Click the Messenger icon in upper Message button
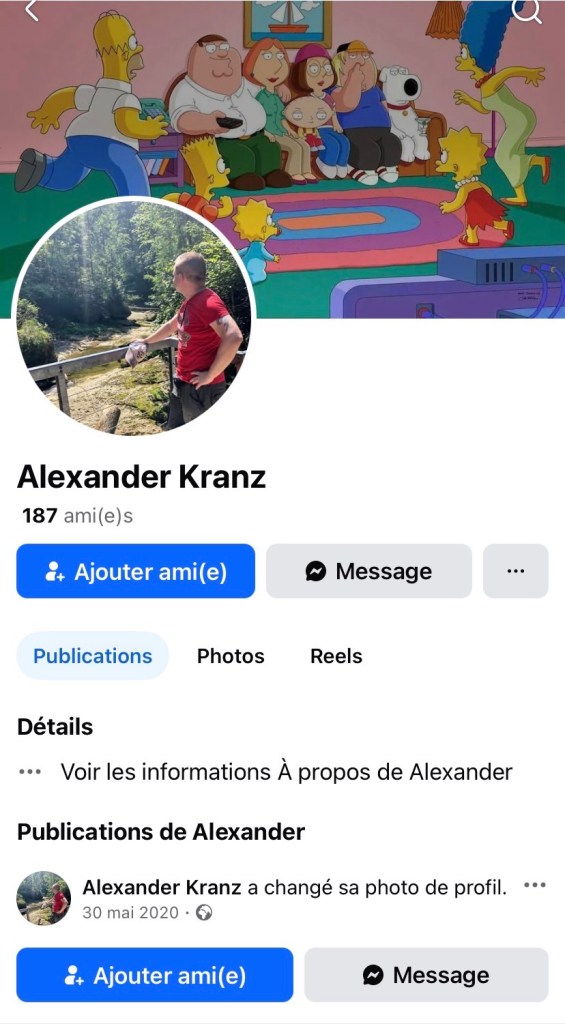This screenshot has width=565, height=1024. [315, 571]
